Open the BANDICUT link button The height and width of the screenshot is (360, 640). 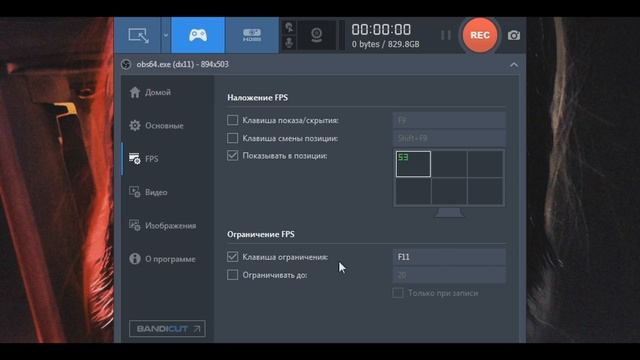coord(167,329)
